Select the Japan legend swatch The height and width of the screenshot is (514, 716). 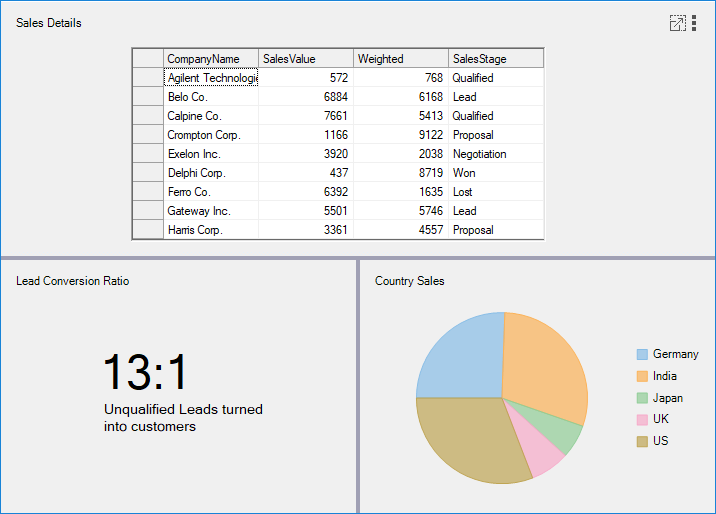642,398
